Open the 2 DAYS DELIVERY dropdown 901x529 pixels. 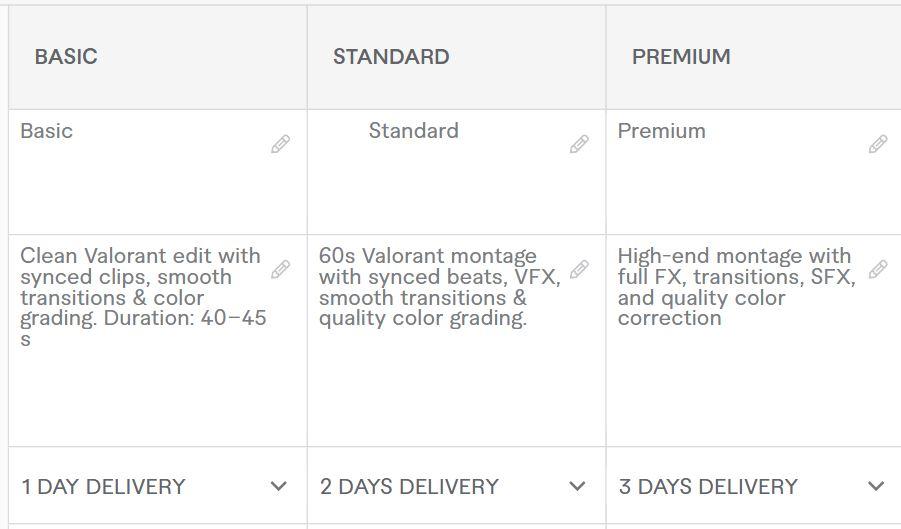(450, 487)
